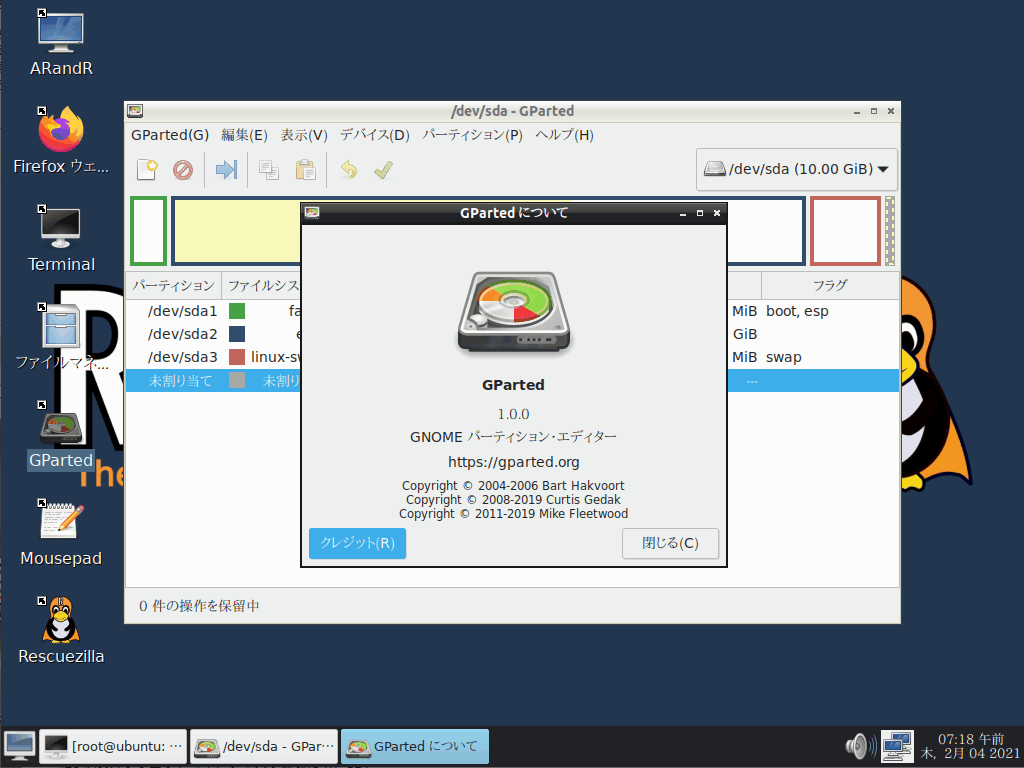The width and height of the screenshot is (1024, 768).
Task: Click the Paste partition toolbar icon
Action: coord(305,170)
